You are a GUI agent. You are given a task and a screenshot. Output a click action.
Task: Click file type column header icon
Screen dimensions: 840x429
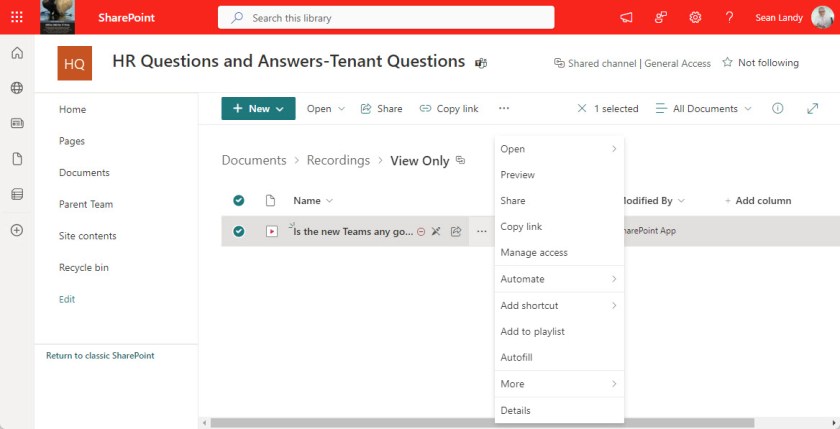pyautogui.click(x=271, y=200)
